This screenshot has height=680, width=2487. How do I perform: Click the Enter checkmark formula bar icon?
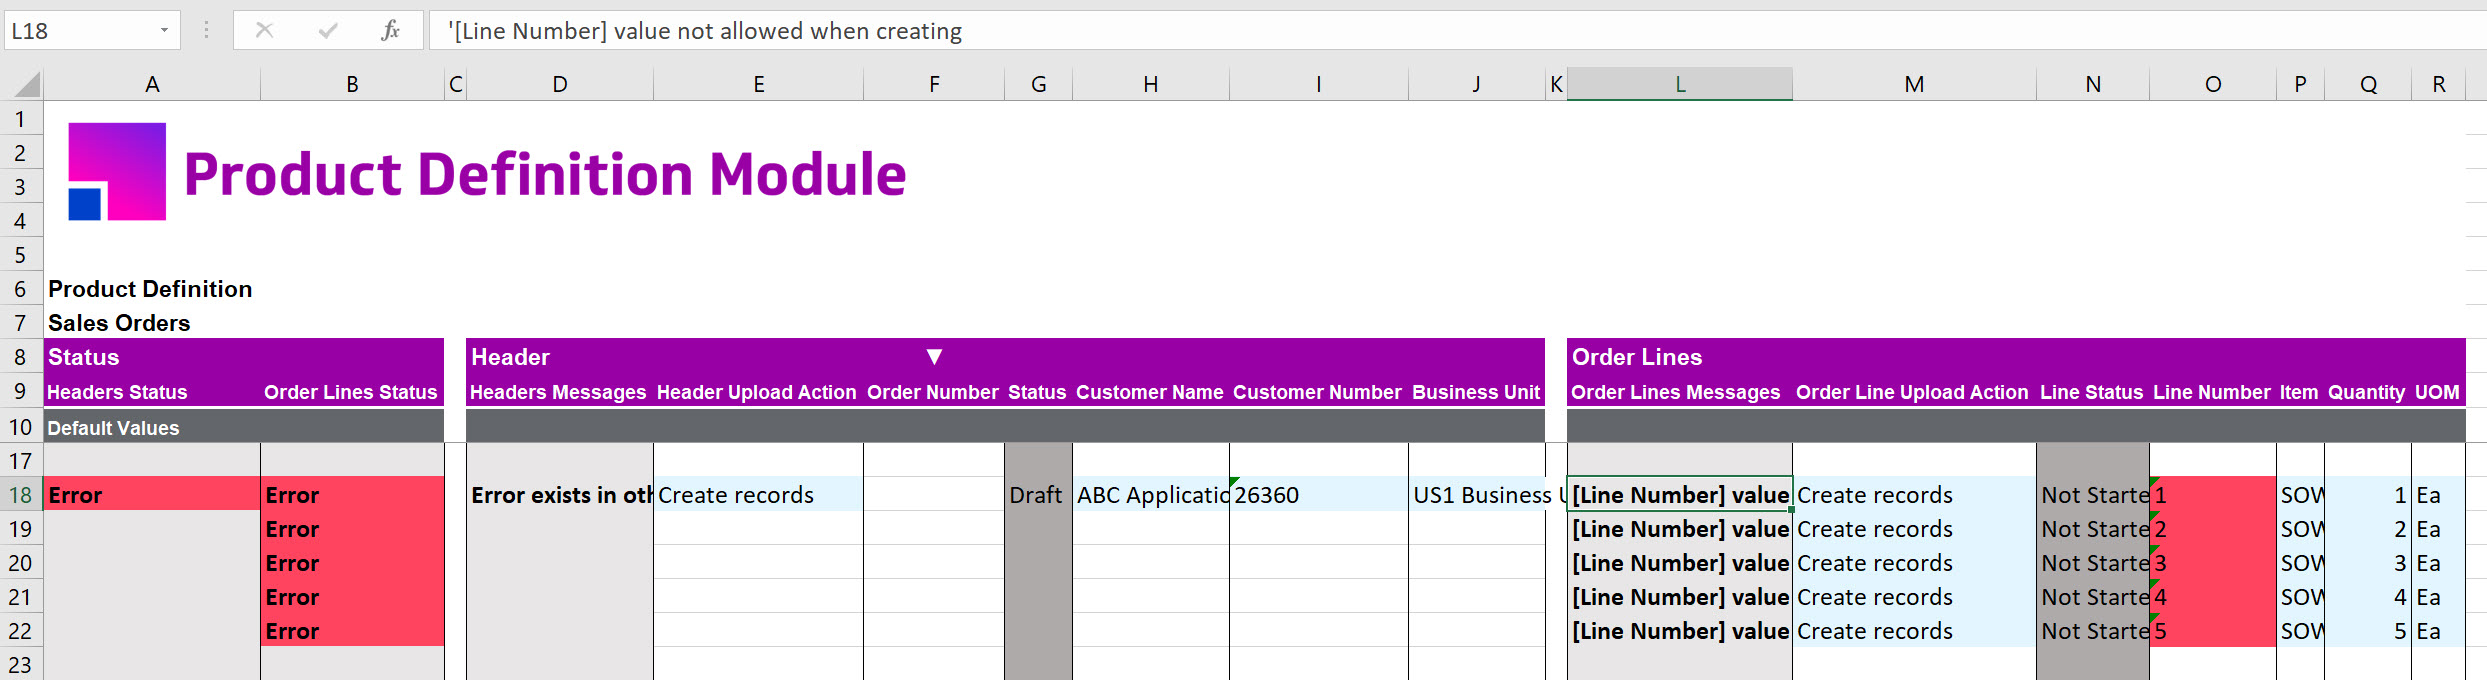(327, 31)
